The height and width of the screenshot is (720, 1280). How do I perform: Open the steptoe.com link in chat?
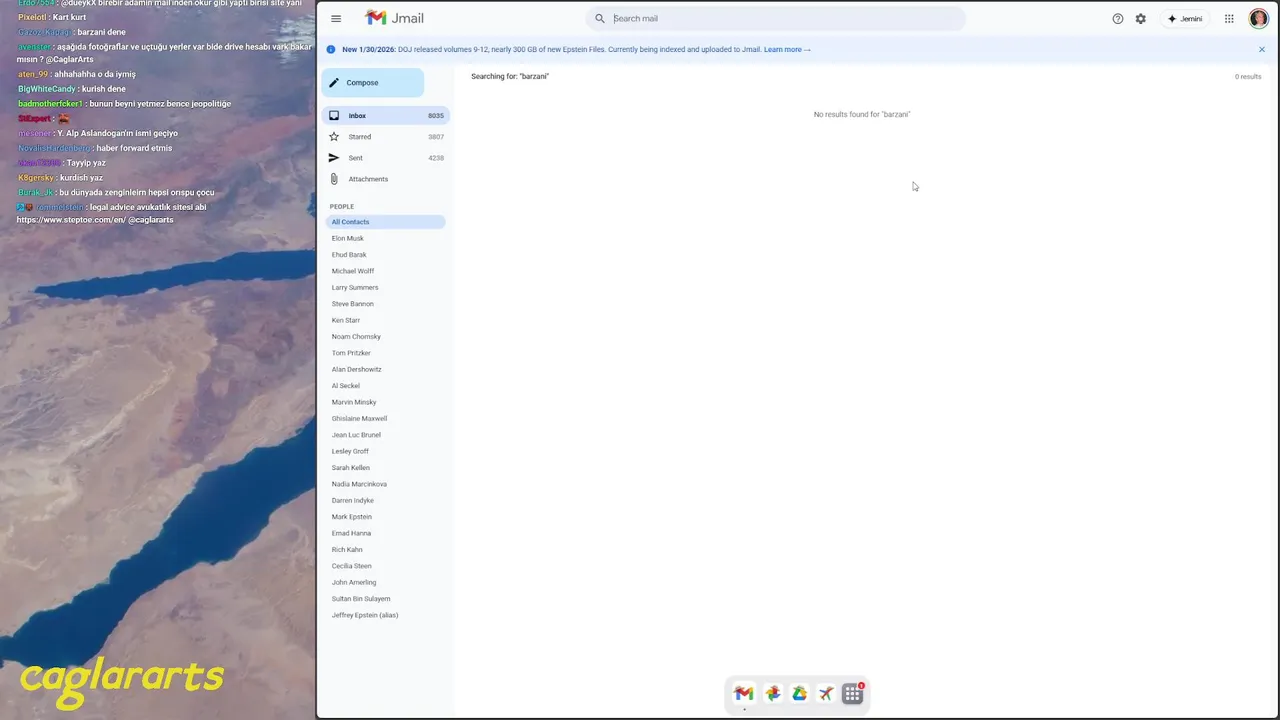pos(70,219)
